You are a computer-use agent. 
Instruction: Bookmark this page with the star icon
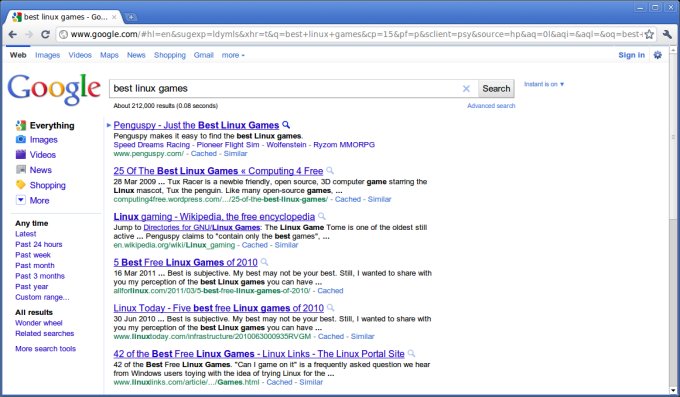(649, 34)
